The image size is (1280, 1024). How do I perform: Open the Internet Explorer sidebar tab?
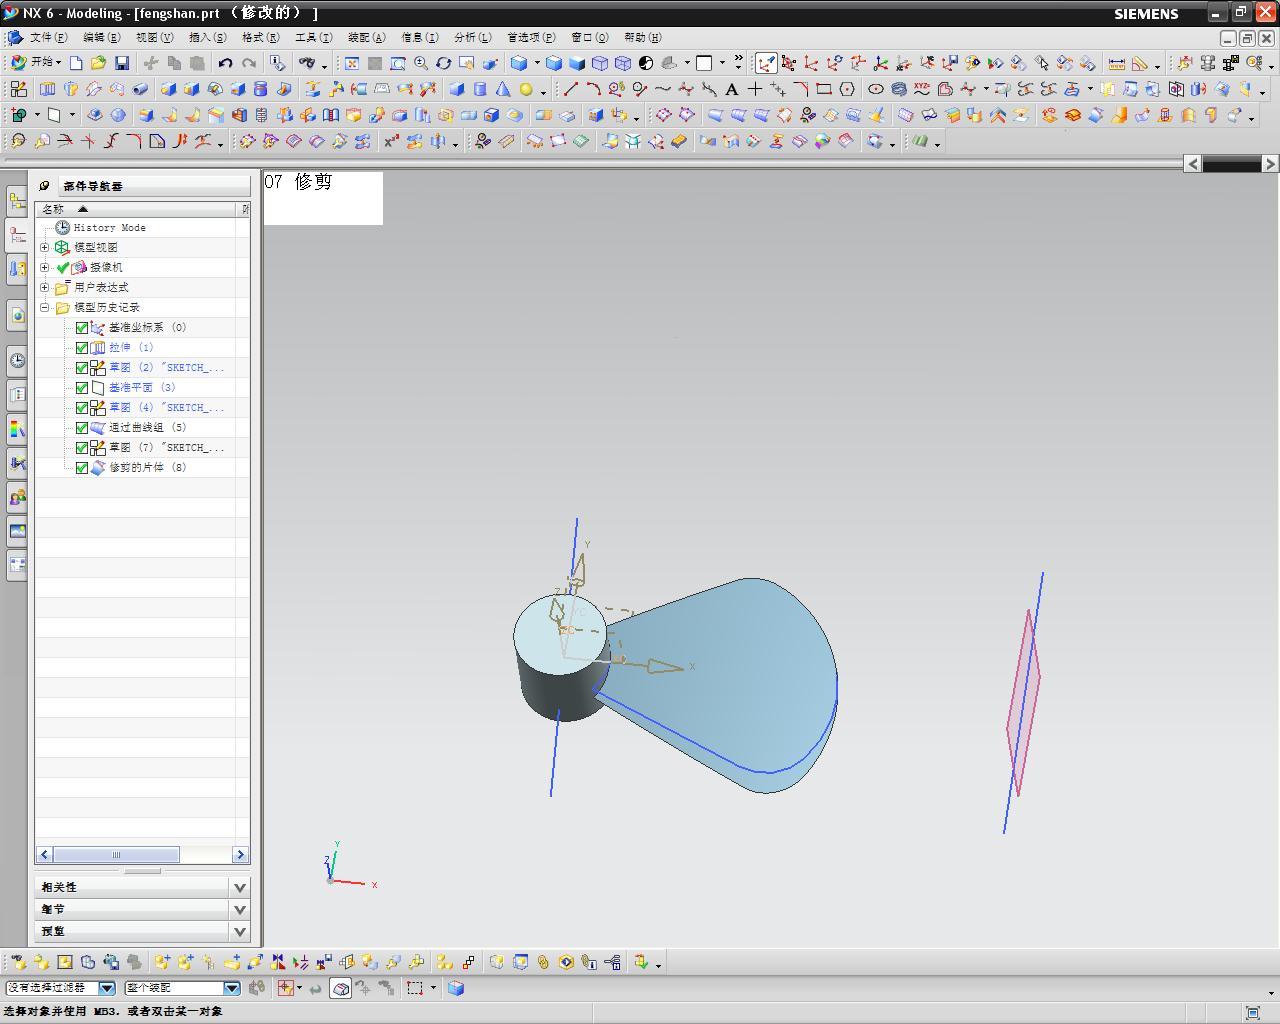[17, 315]
